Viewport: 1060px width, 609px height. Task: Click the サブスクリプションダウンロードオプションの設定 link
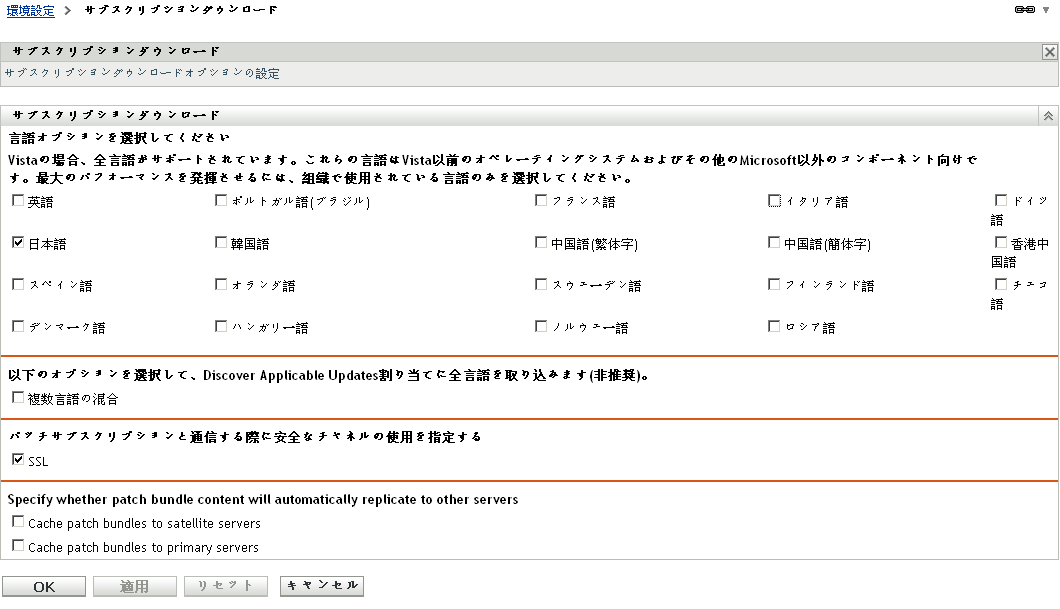tap(141, 73)
